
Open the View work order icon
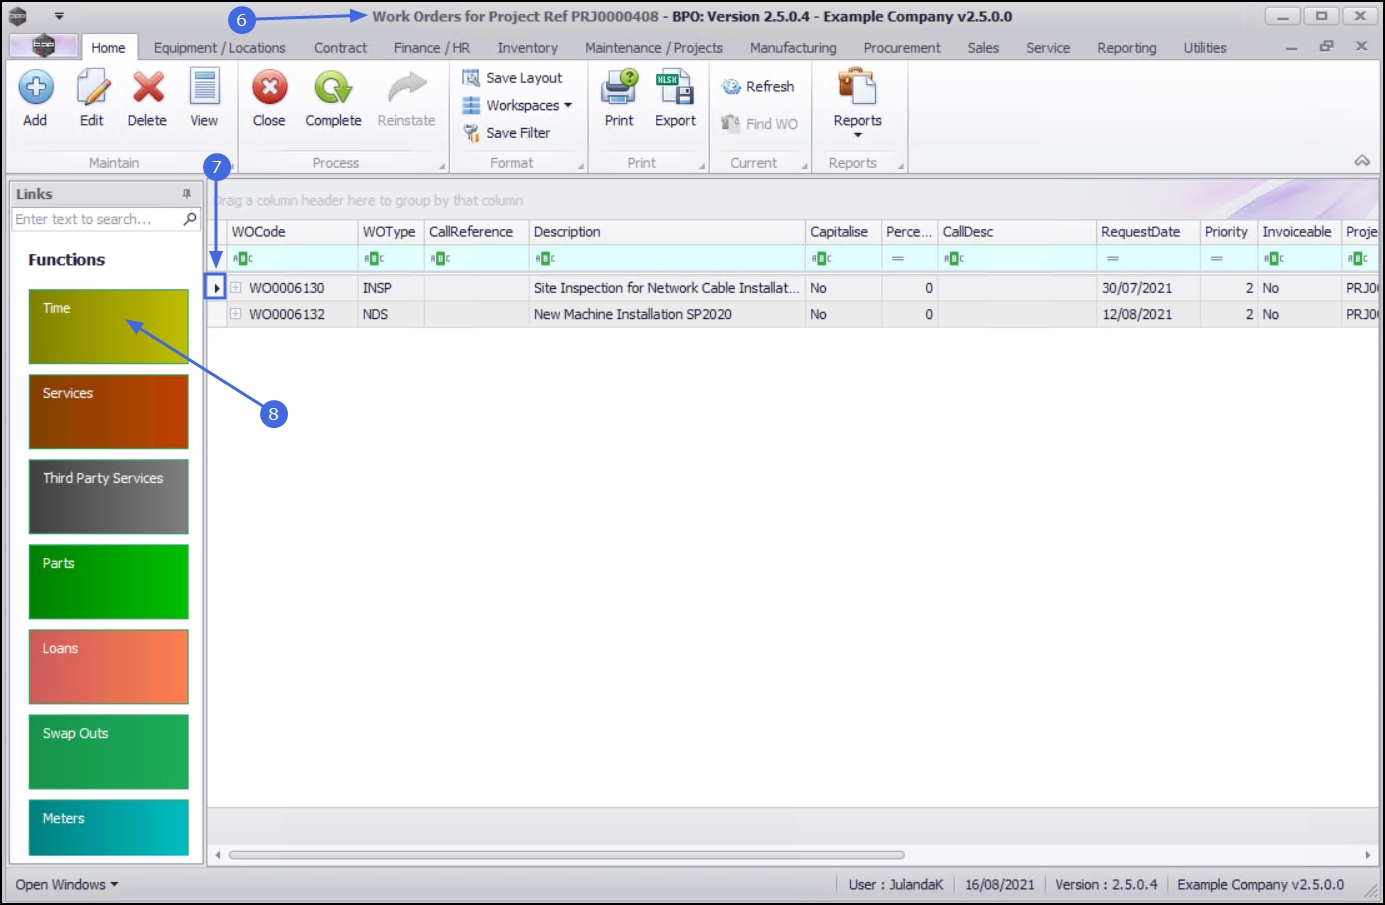(204, 88)
